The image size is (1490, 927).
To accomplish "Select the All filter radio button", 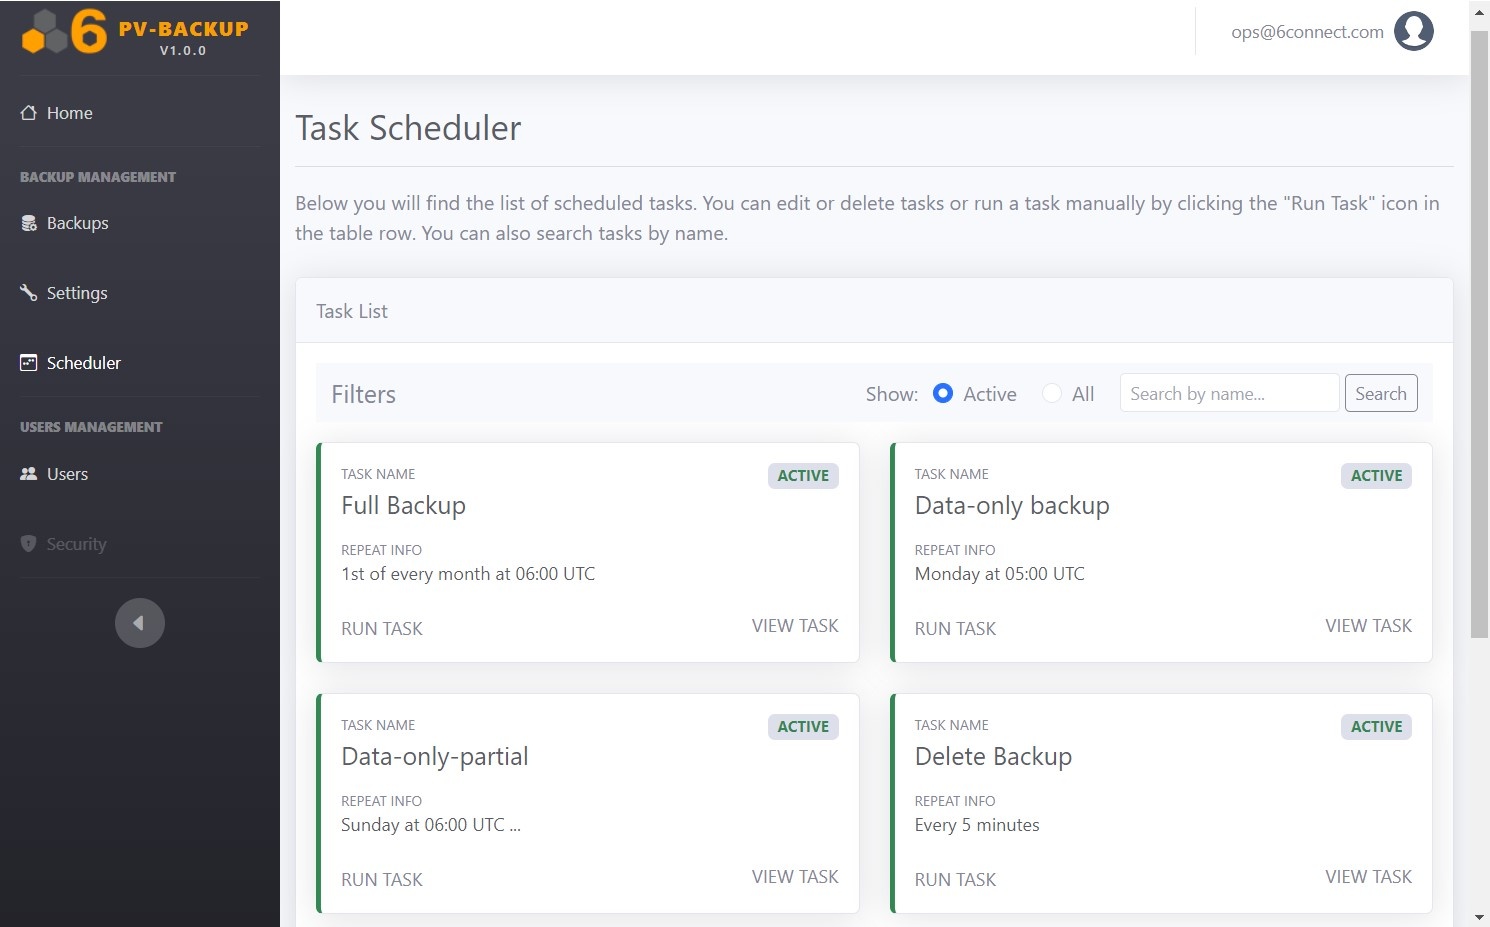I will click(1051, 393).
